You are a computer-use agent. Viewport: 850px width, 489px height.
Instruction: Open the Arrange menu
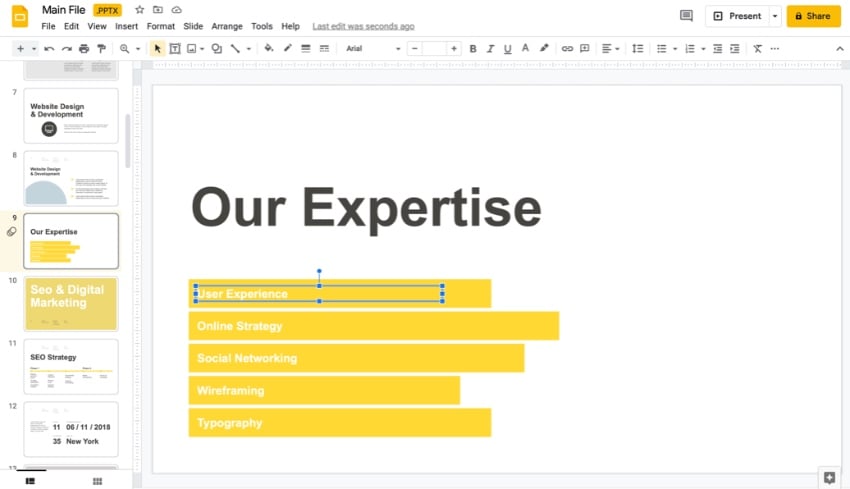(227, 26)
